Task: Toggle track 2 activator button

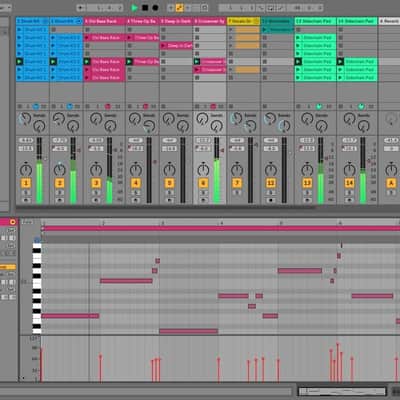Action: (60, 183)
